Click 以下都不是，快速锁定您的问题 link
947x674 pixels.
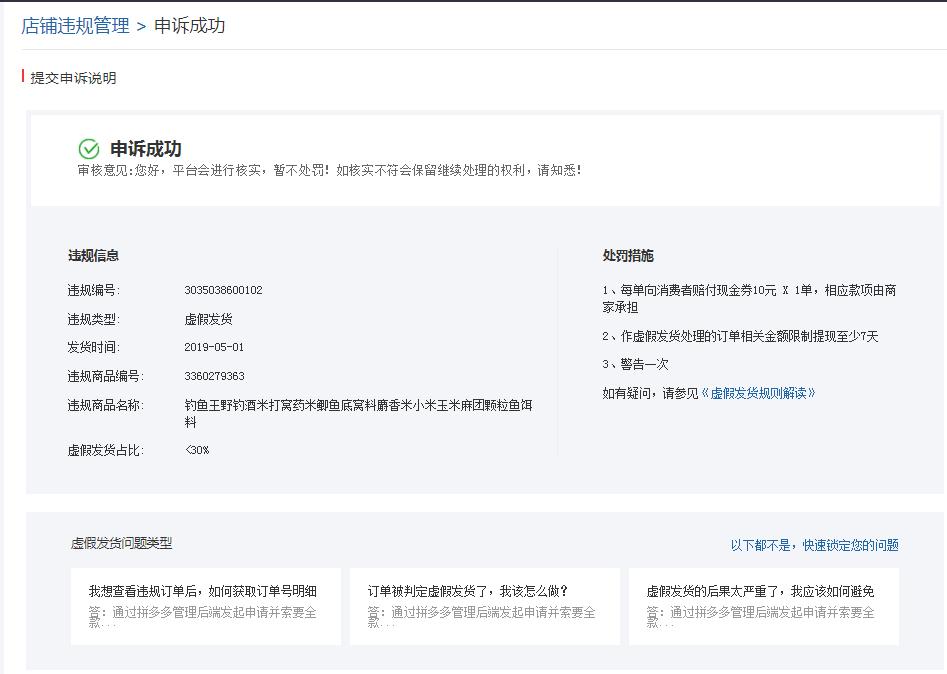815,544
